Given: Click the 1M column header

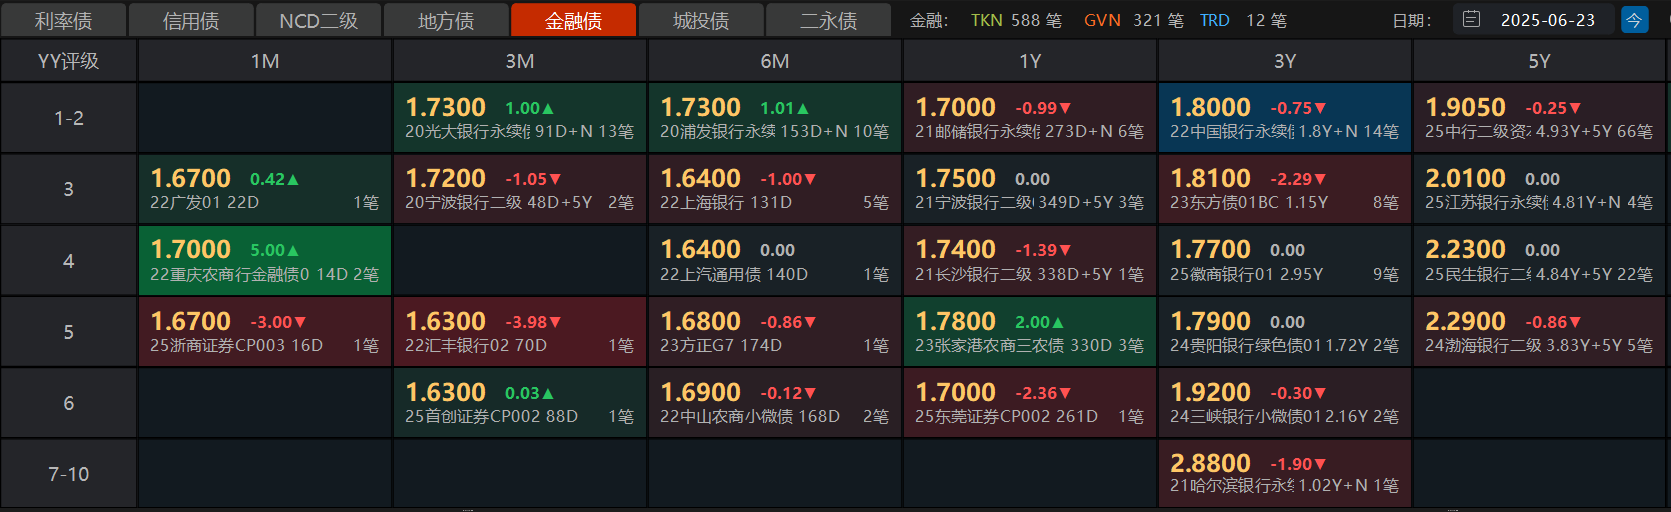Looking at the screenshot, I should click(x=265, y=61).
